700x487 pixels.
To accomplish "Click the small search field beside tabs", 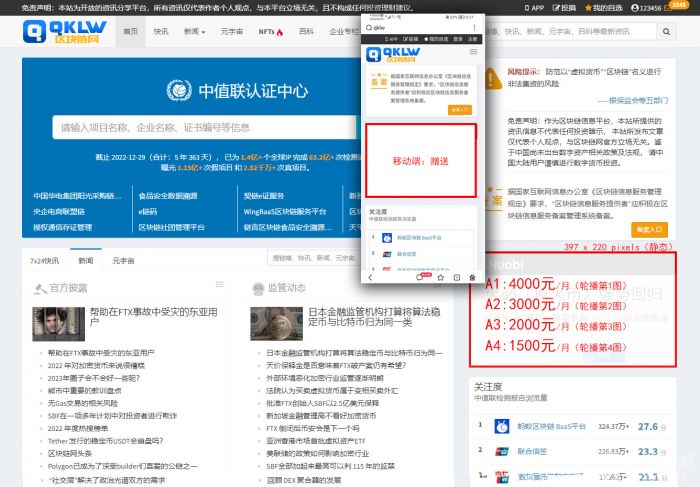I will point(313,258).
